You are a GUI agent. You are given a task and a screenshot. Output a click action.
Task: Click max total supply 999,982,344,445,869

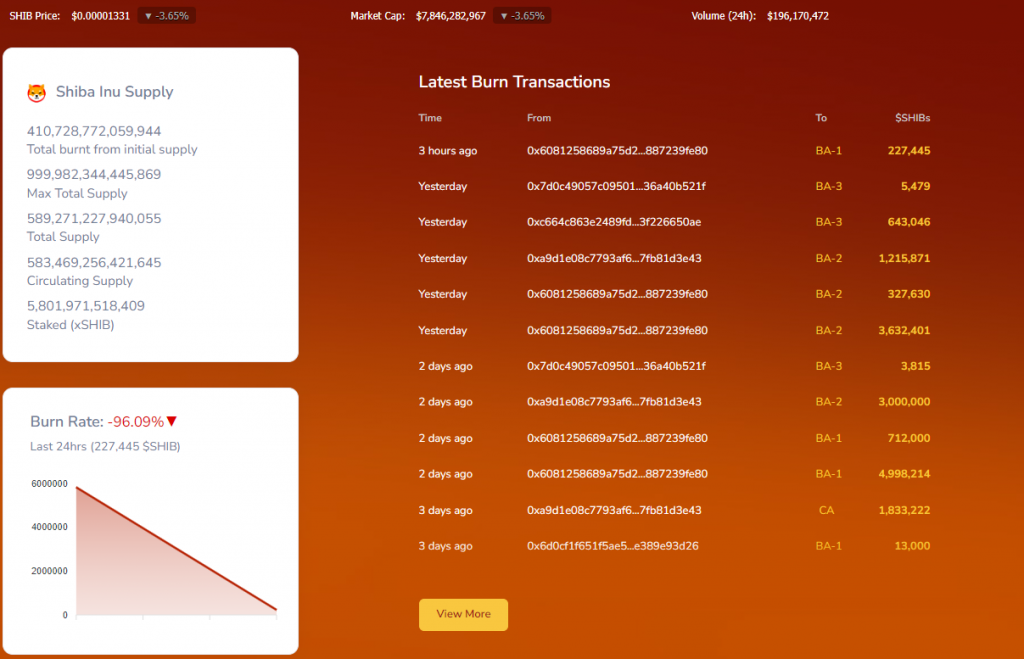pos(93,174)
